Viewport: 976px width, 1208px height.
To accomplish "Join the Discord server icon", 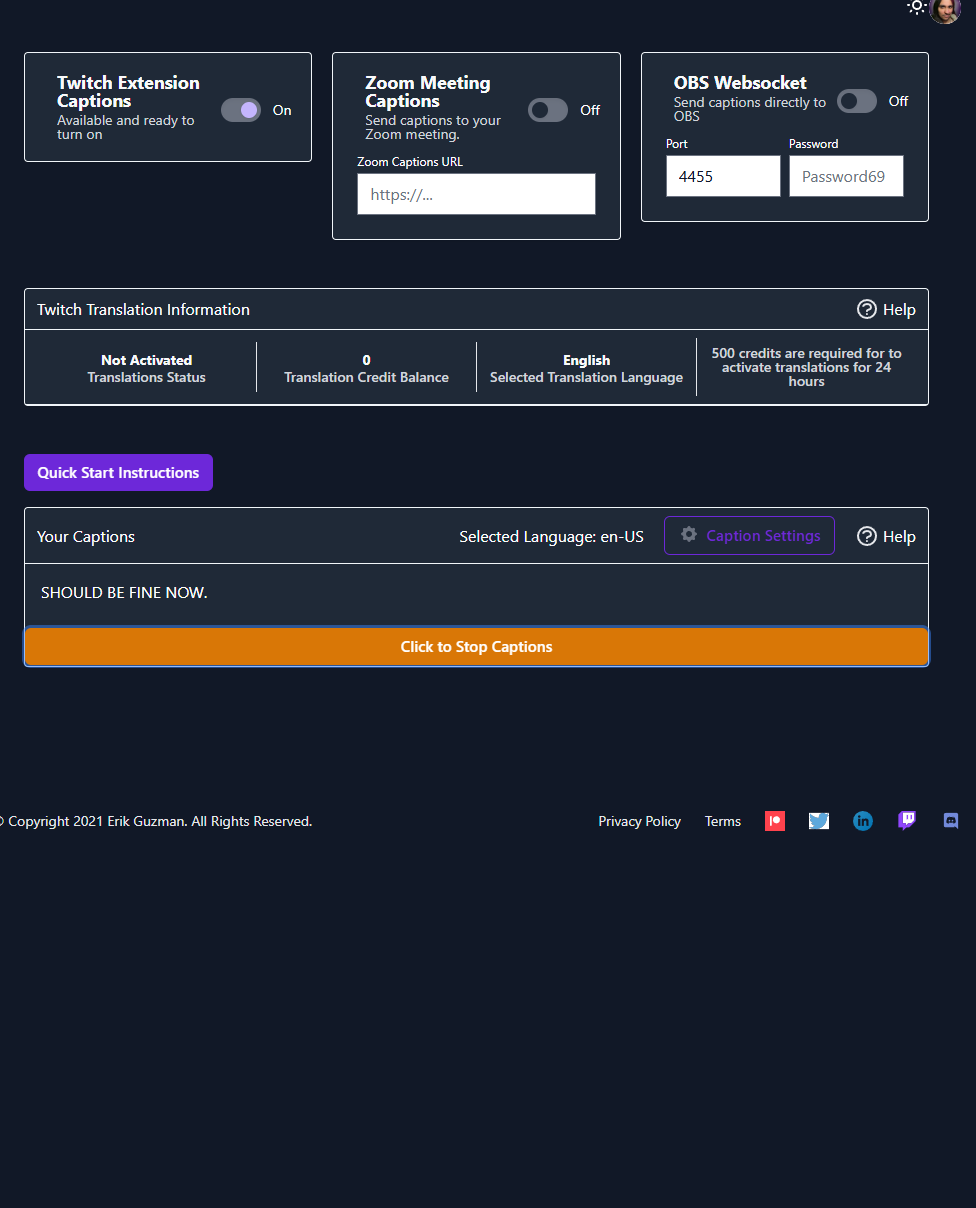I will [951, 821].
